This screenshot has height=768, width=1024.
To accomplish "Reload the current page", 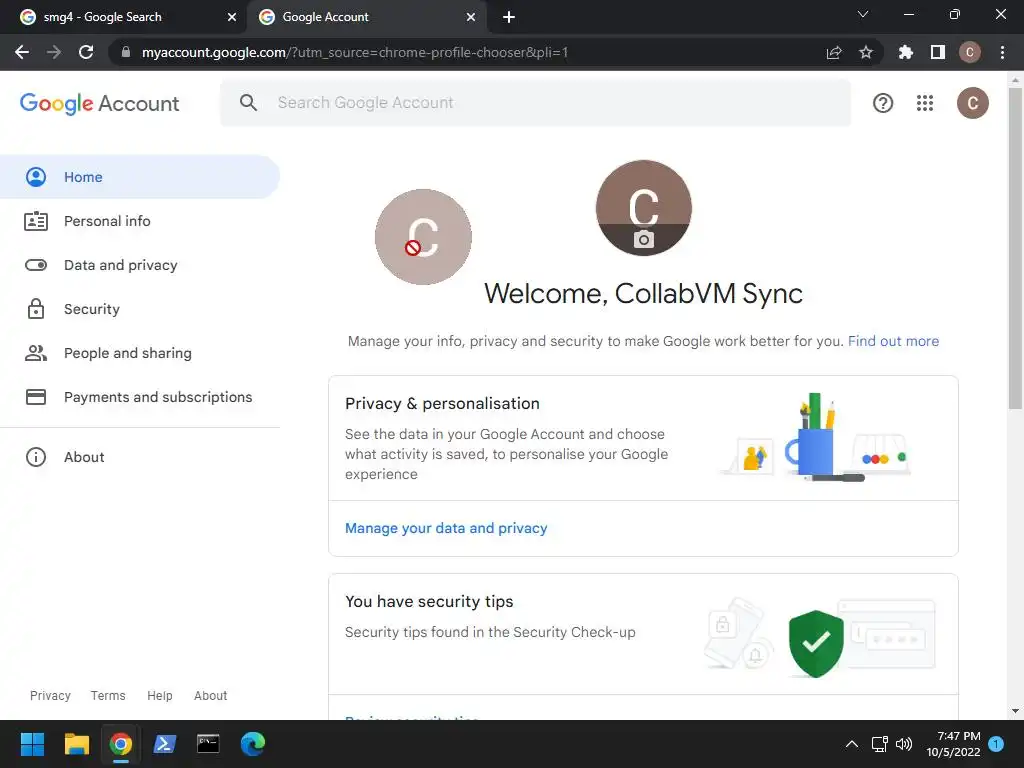I will 86,52.
